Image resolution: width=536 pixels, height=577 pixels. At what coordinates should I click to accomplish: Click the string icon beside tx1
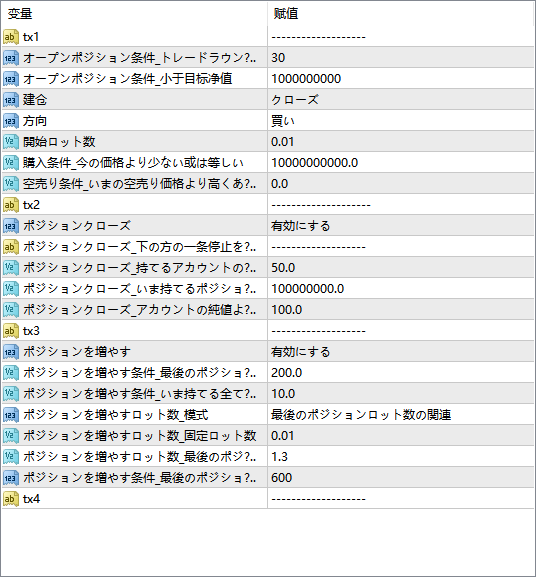(11, 37)
